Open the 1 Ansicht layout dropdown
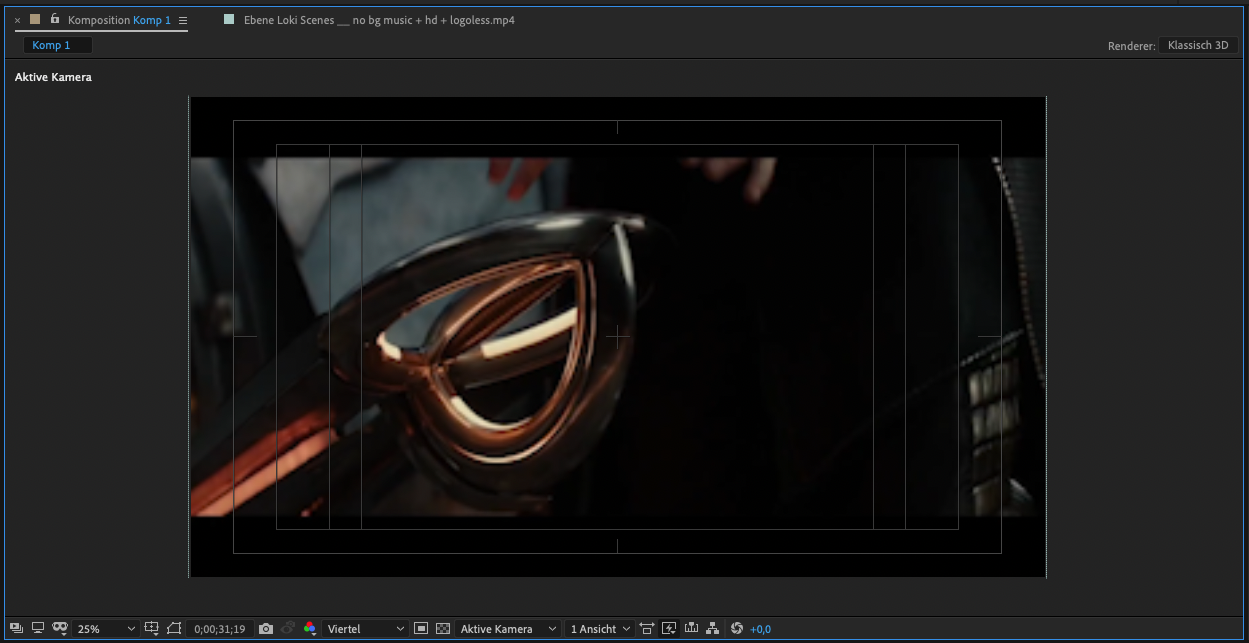The width and height of the screenshot is (1249, 643). (598, 628)
